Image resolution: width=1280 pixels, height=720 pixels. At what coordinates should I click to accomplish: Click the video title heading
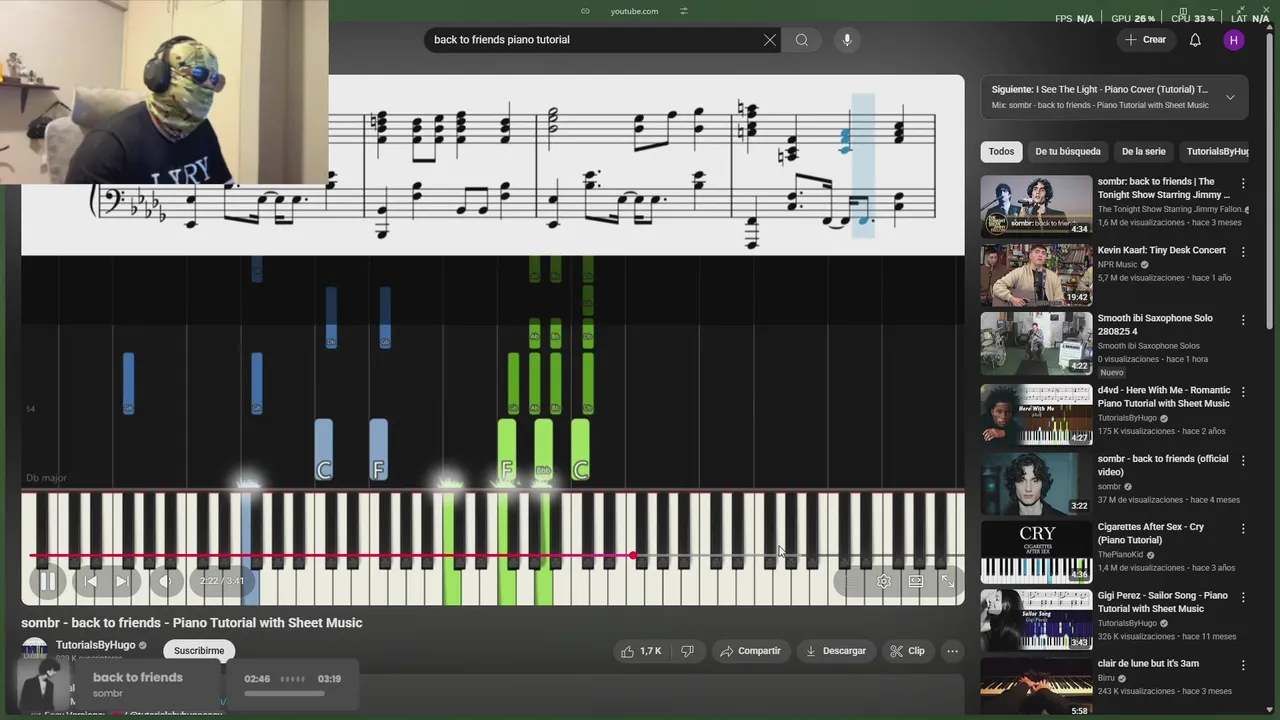point(192,623)
